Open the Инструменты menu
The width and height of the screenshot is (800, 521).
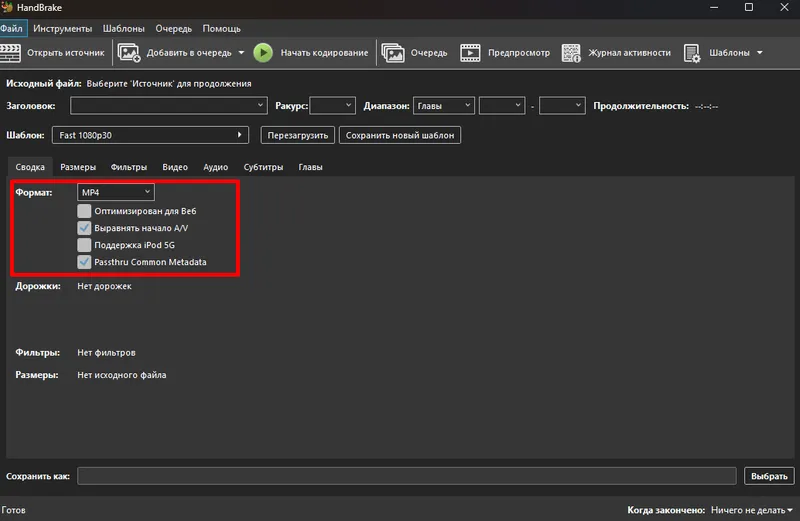(62, 29)
